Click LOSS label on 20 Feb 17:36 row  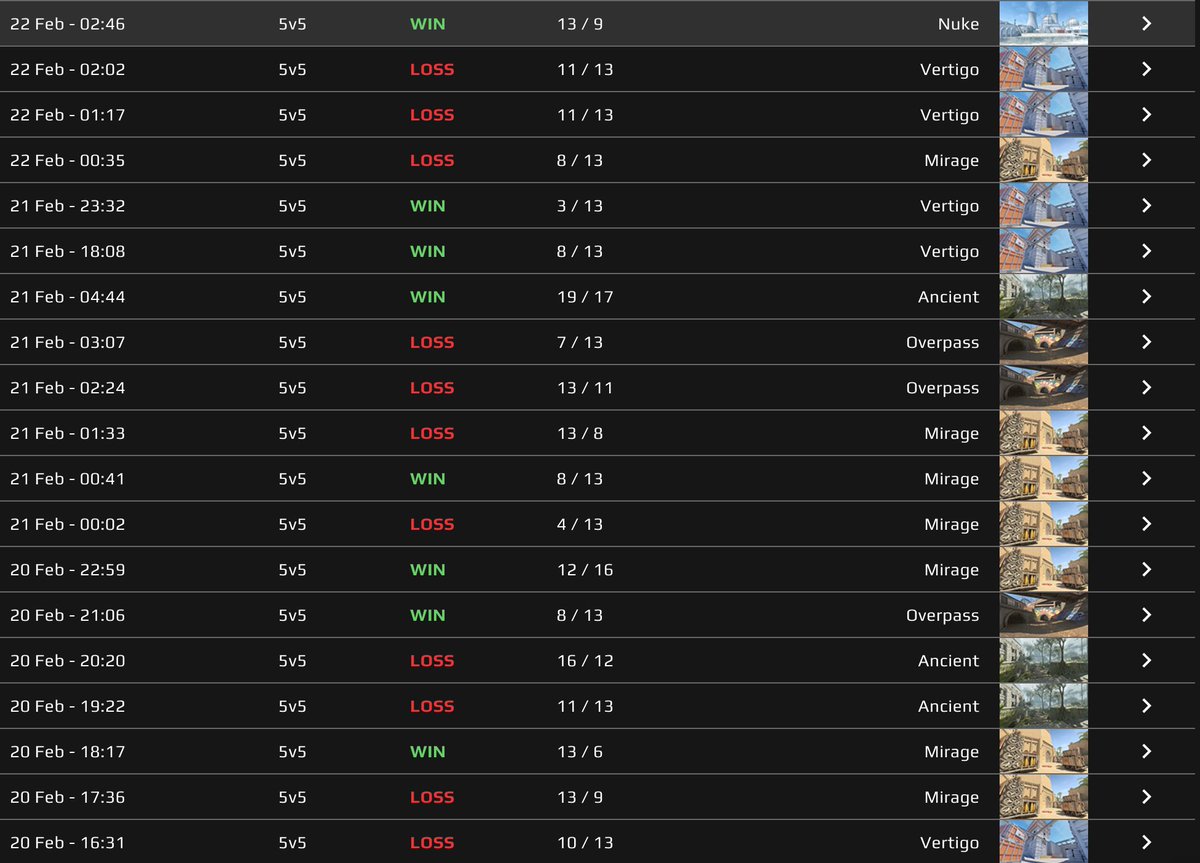click(432, 797)
